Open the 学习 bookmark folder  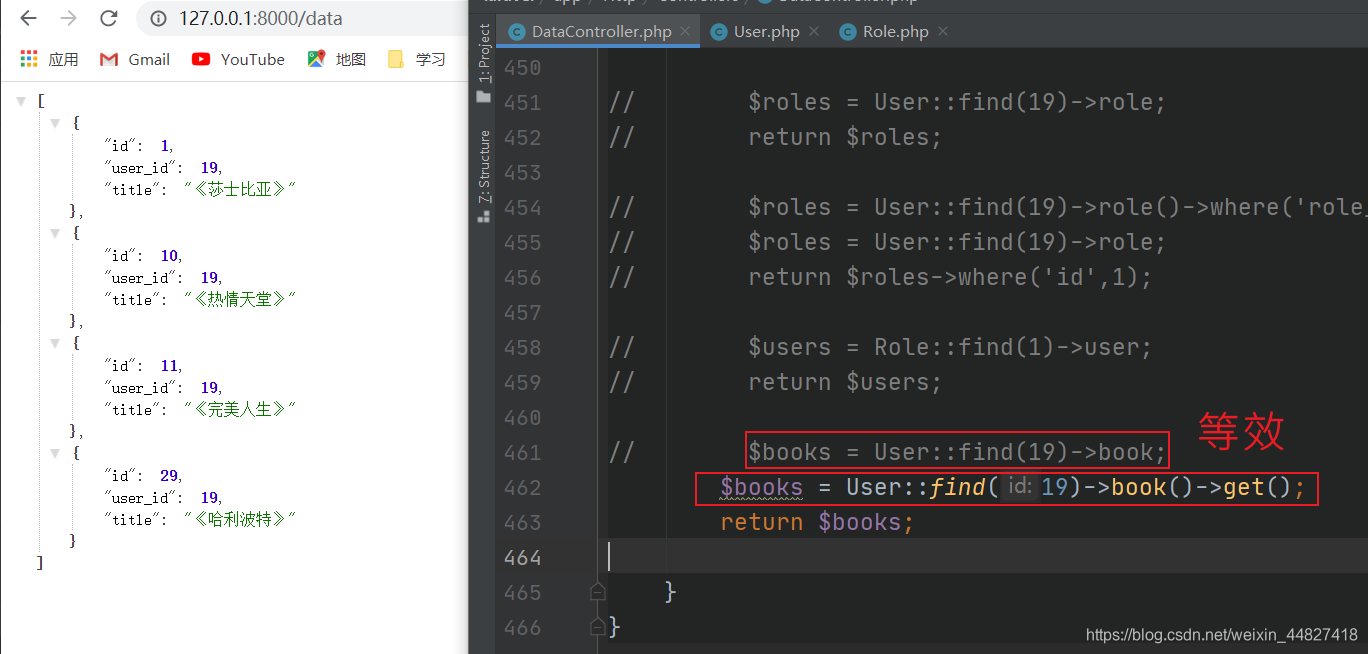[x=416, y=59]
